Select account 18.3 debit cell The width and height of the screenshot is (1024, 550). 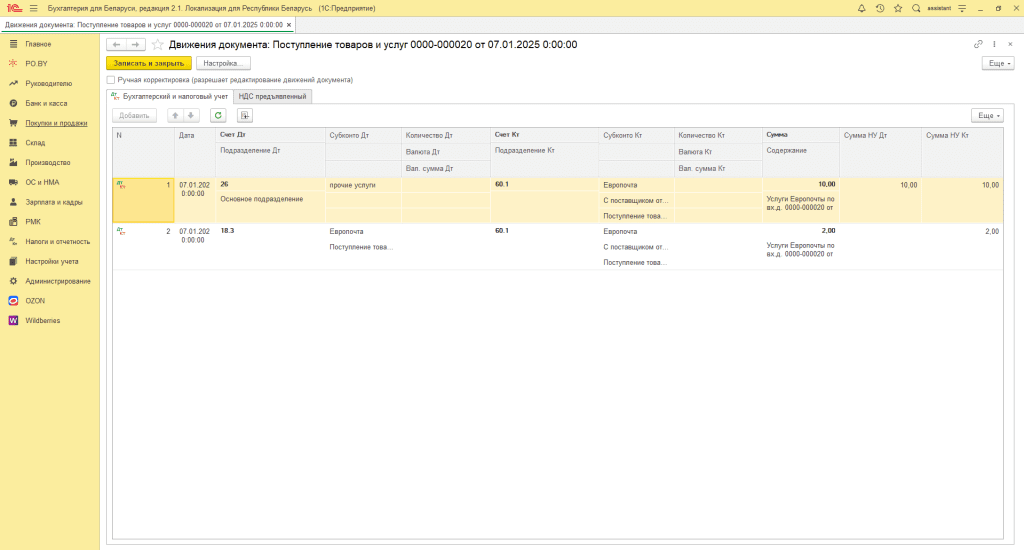pyautogui.click(x=270, y=231)
